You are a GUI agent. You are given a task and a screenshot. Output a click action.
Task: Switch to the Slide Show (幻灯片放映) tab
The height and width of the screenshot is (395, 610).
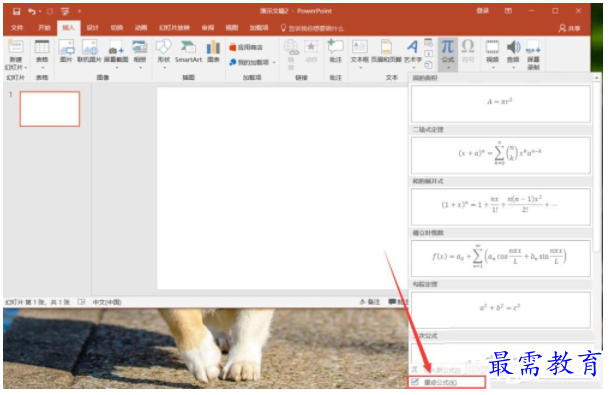coord(174,28)
